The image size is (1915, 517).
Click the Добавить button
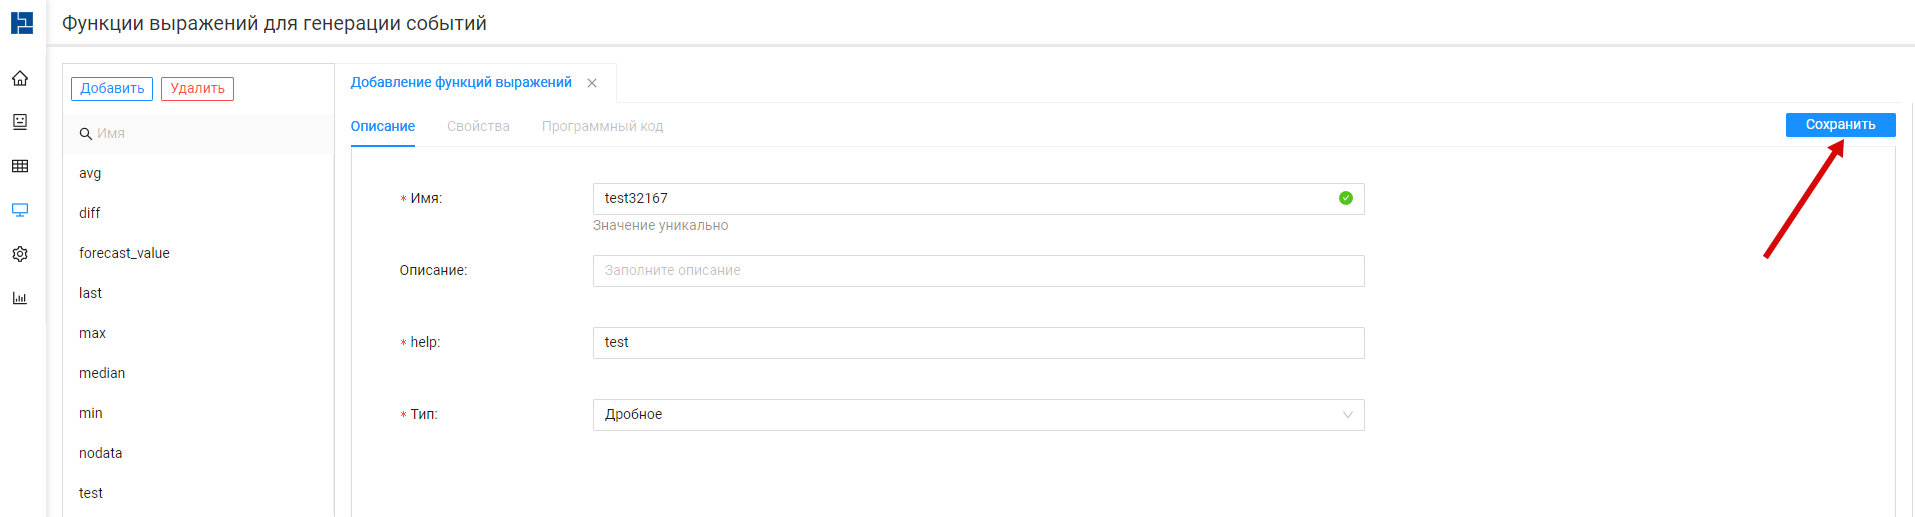tap(112, 89)
